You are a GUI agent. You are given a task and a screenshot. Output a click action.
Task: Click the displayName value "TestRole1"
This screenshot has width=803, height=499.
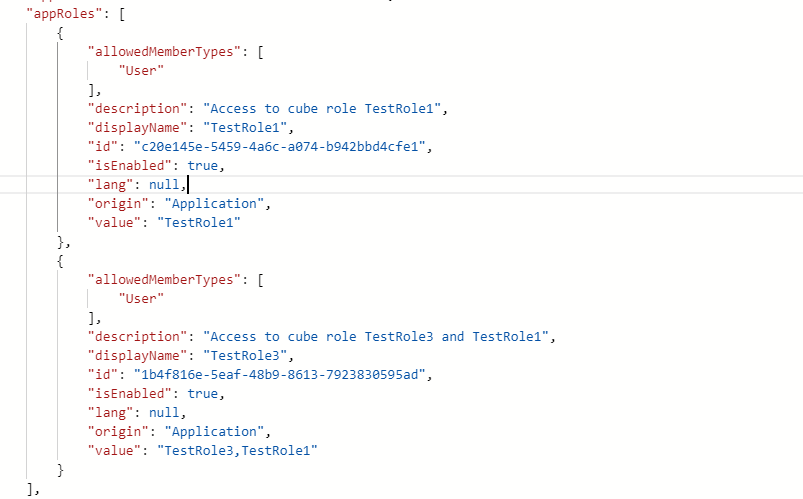coord(248,128)
